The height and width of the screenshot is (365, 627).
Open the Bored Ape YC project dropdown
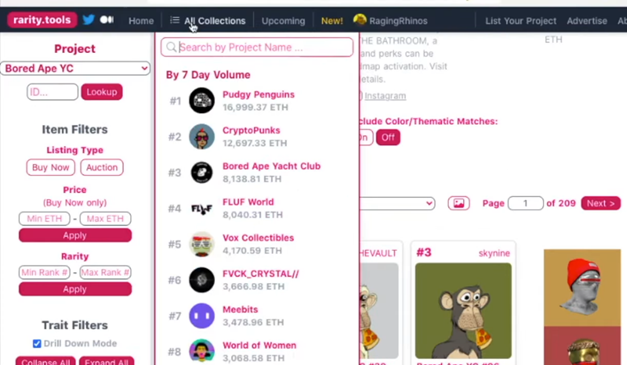pyautogui.click(x=75, y=68)
